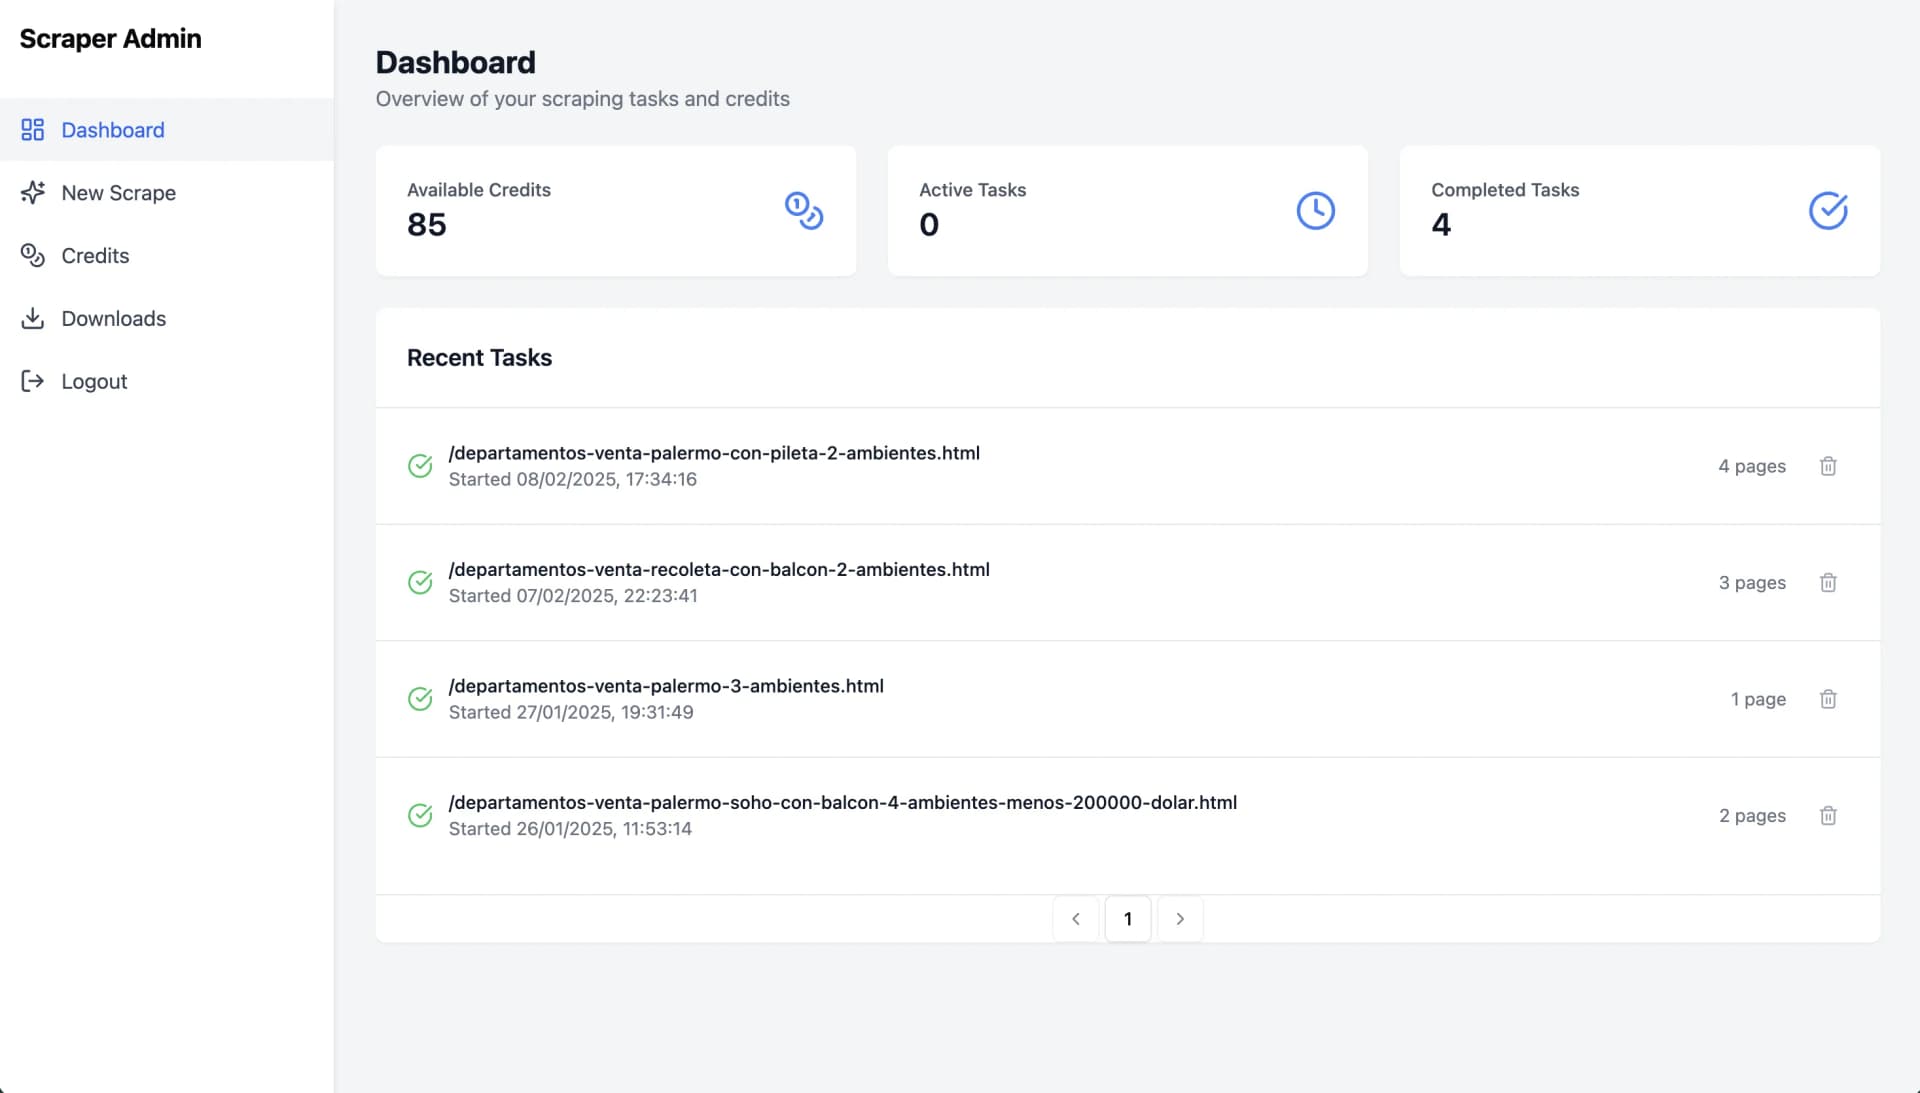Click departamentos-venta-palermo-pileta task link
The width and height of the screenshot is (1920, 1093).
pyautogui.click(x=713, y=452)
